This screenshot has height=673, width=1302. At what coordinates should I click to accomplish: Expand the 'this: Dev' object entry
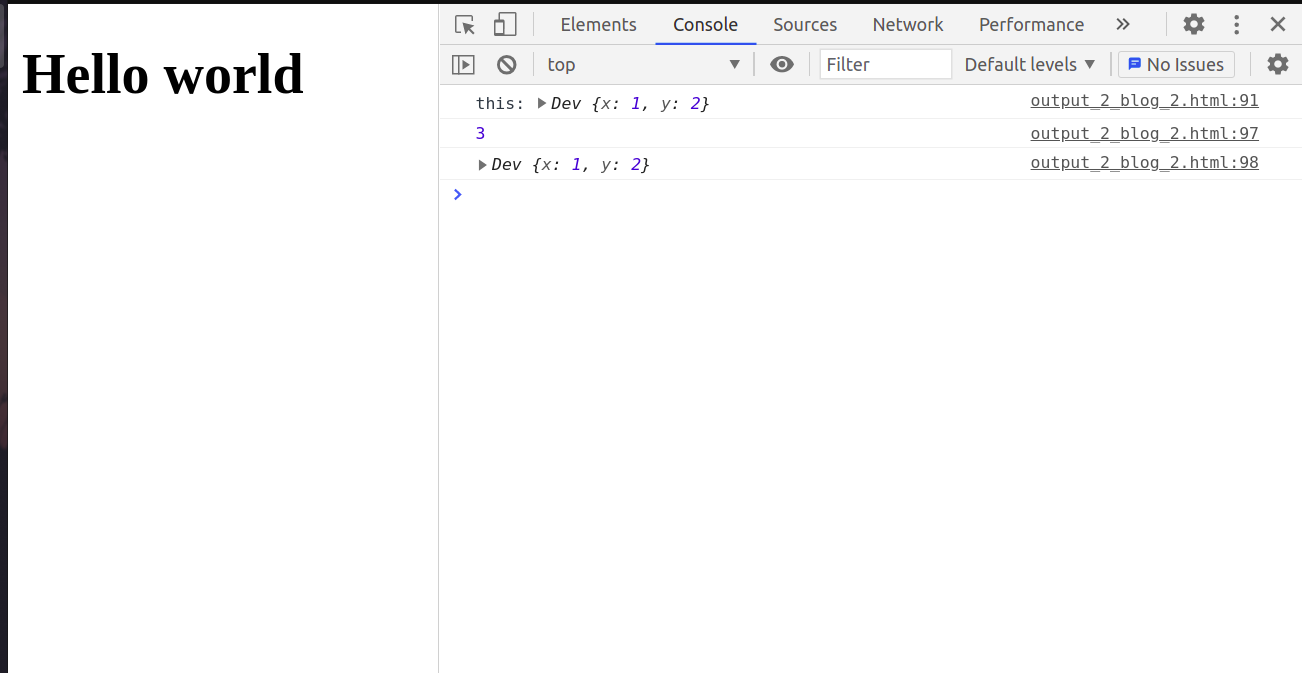coord(542,103)
